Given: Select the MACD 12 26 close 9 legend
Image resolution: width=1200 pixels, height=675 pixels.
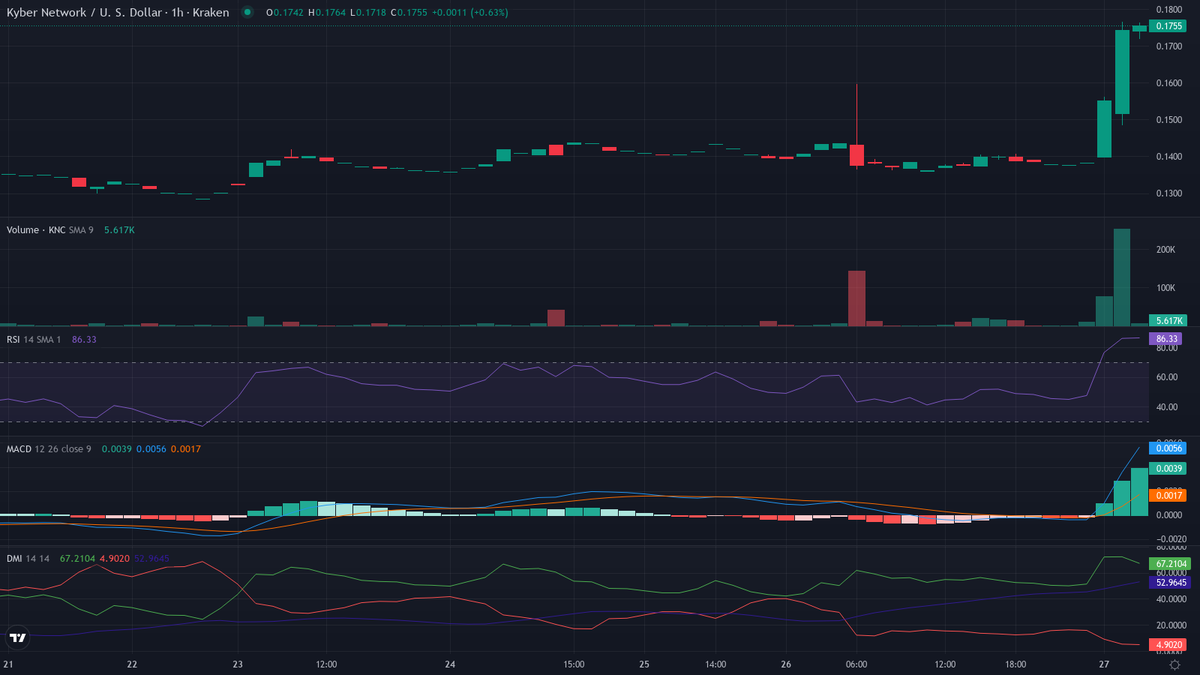Looking at the screenshot, I should coord(50,449).
